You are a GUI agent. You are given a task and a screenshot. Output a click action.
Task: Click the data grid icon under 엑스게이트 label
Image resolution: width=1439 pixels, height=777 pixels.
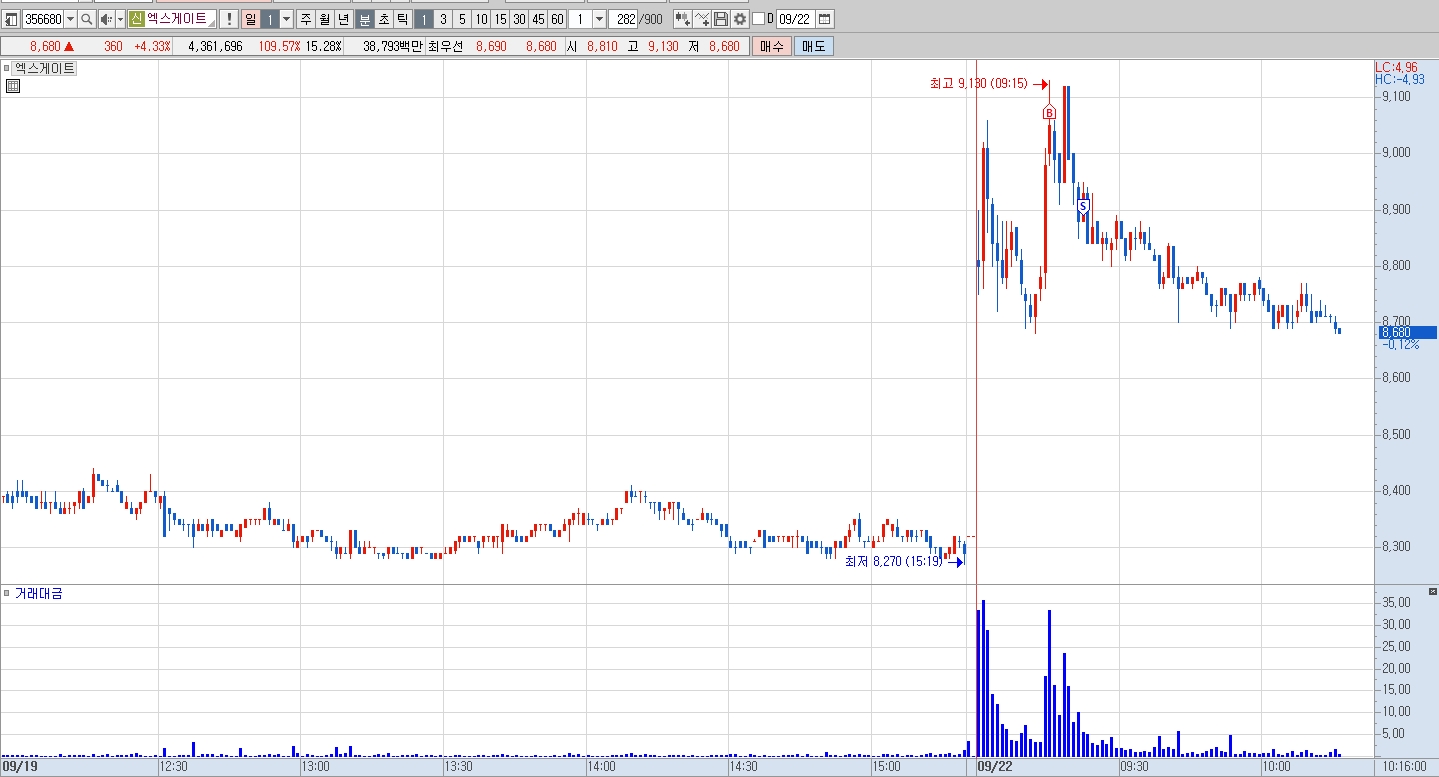click(x=12, y=86)
